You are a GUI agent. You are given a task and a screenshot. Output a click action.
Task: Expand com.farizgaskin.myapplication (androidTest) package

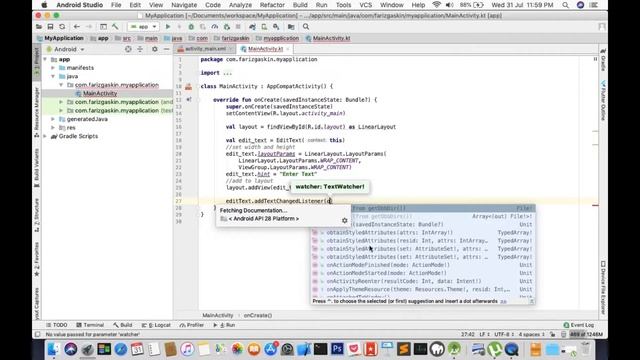point(61,102)
